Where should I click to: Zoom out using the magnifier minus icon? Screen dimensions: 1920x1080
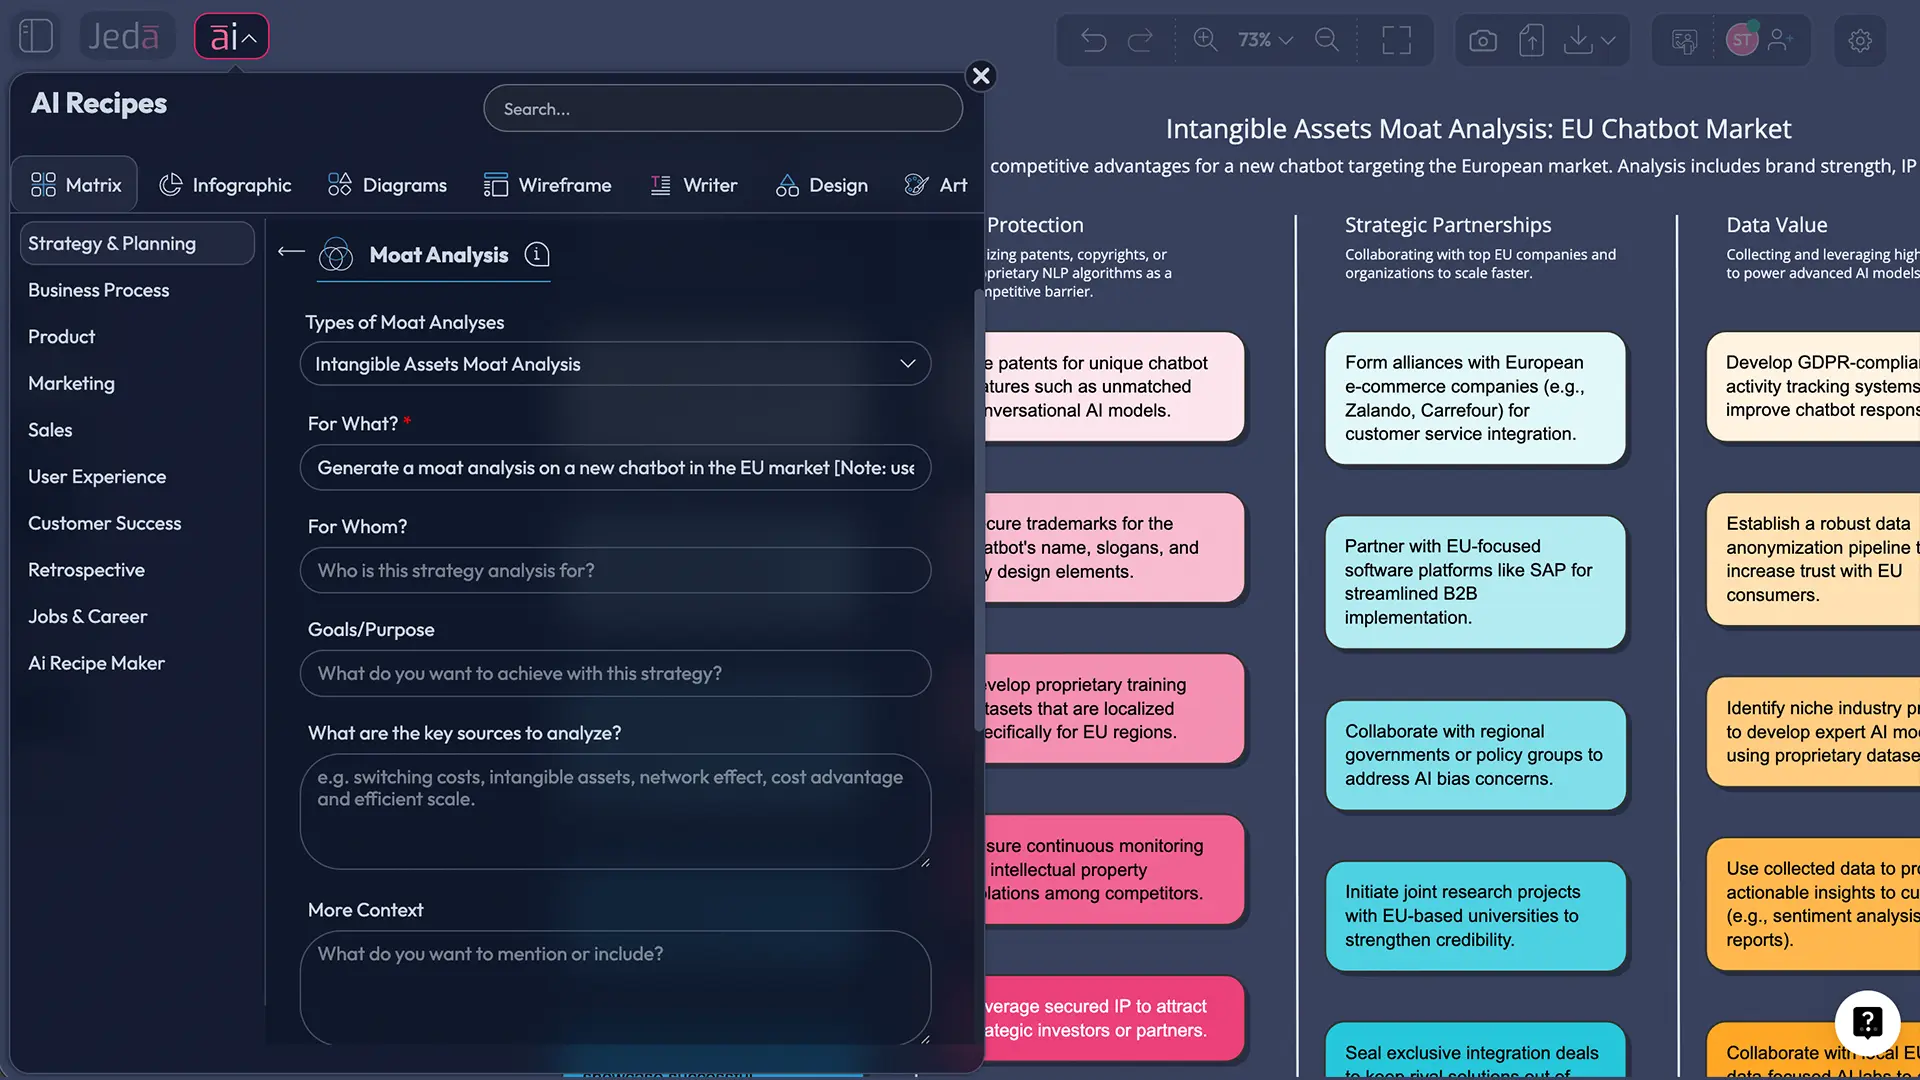(1326, 40)
